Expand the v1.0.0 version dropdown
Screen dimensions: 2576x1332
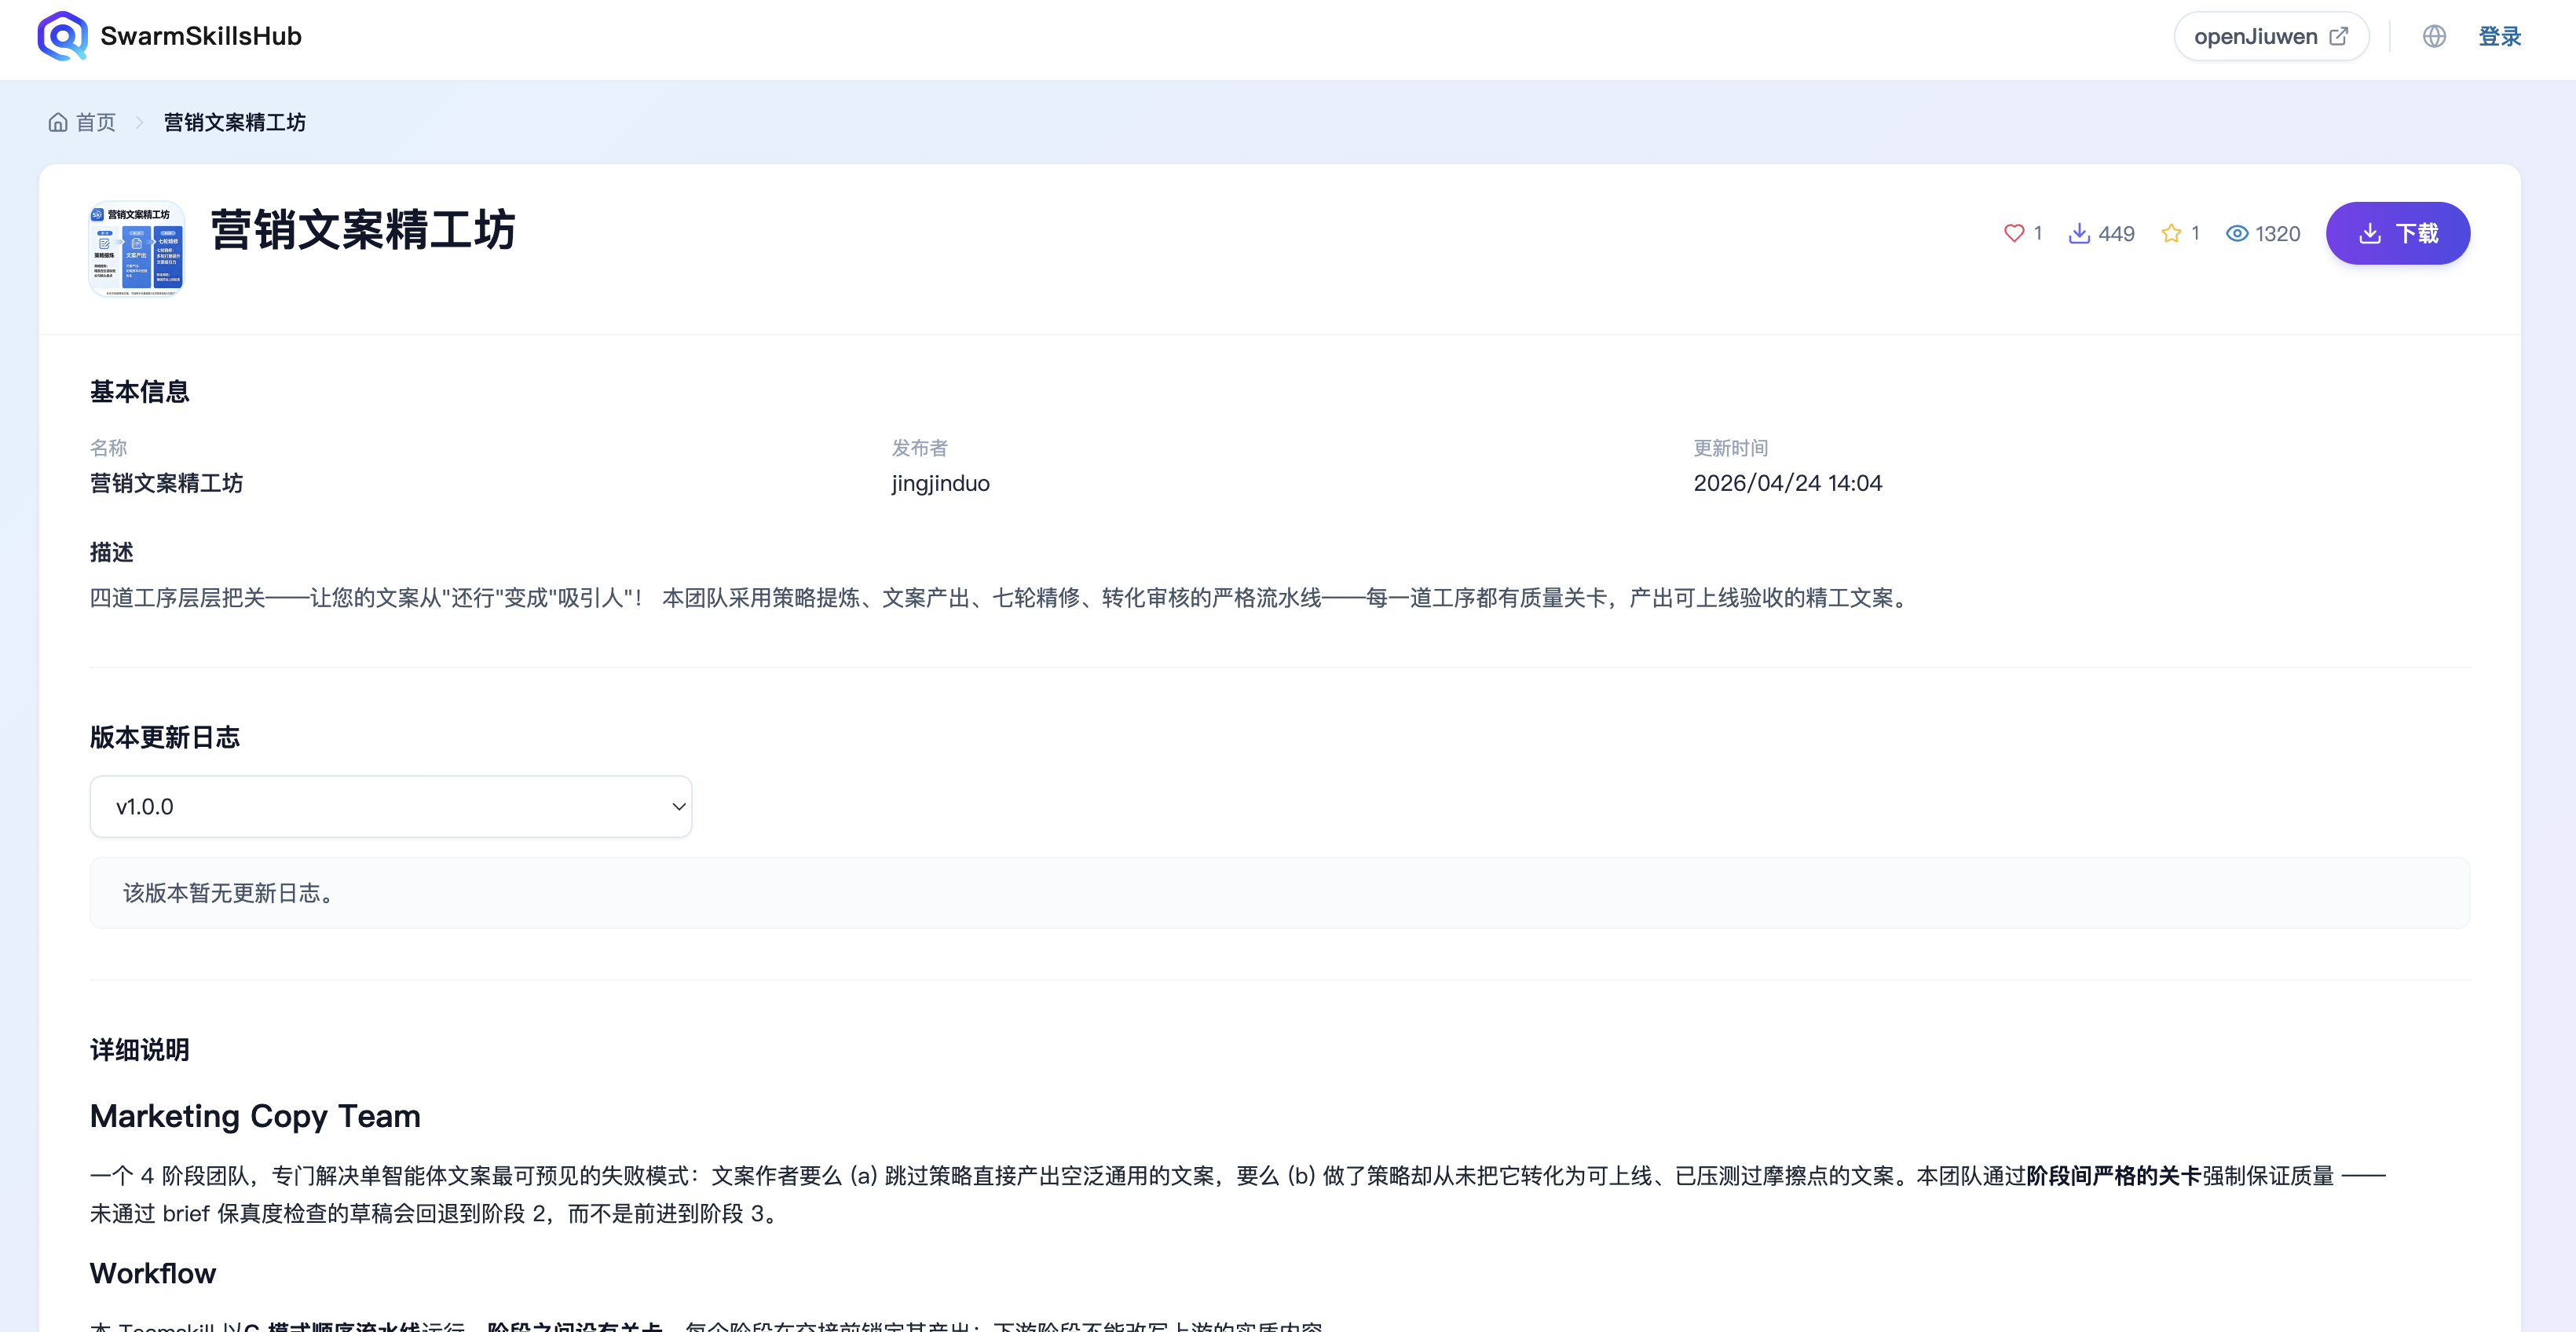(x=391, y=806)
